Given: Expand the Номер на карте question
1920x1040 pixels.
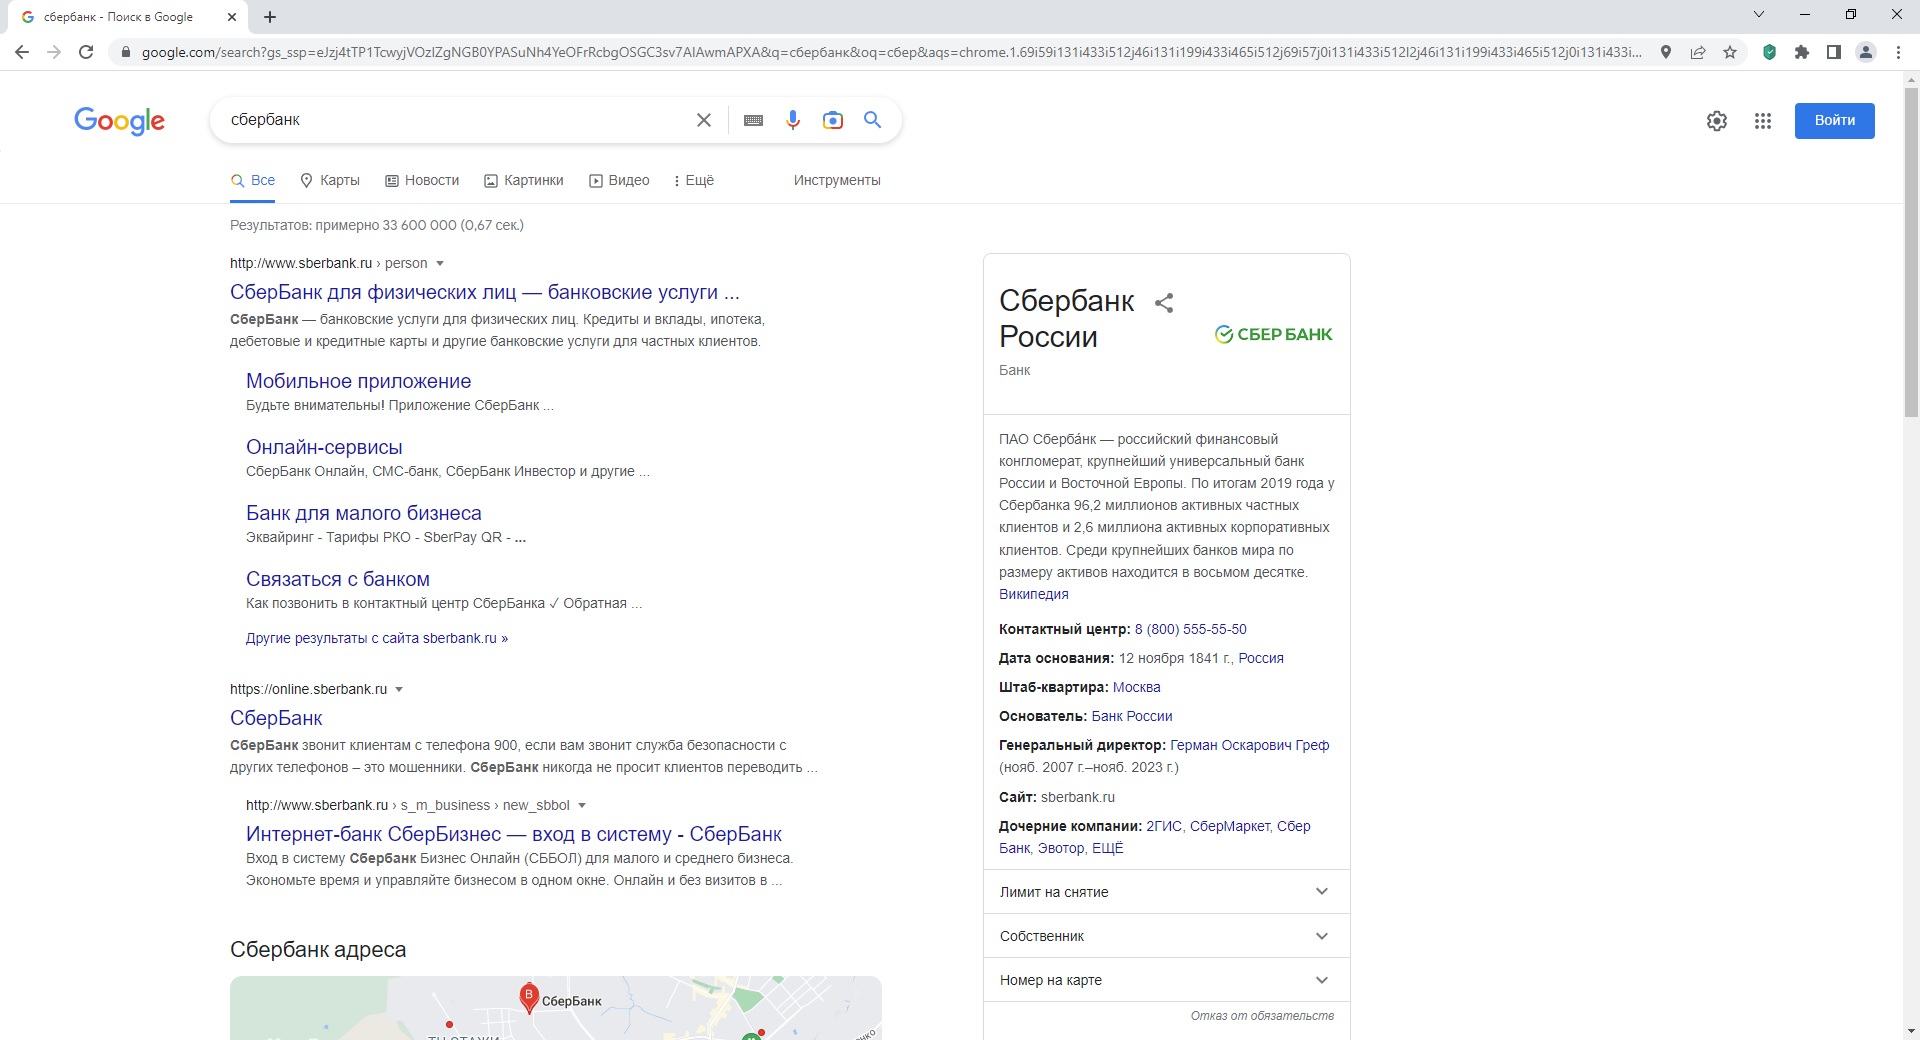Looking at the screenshot, I should pos(1167,980).
